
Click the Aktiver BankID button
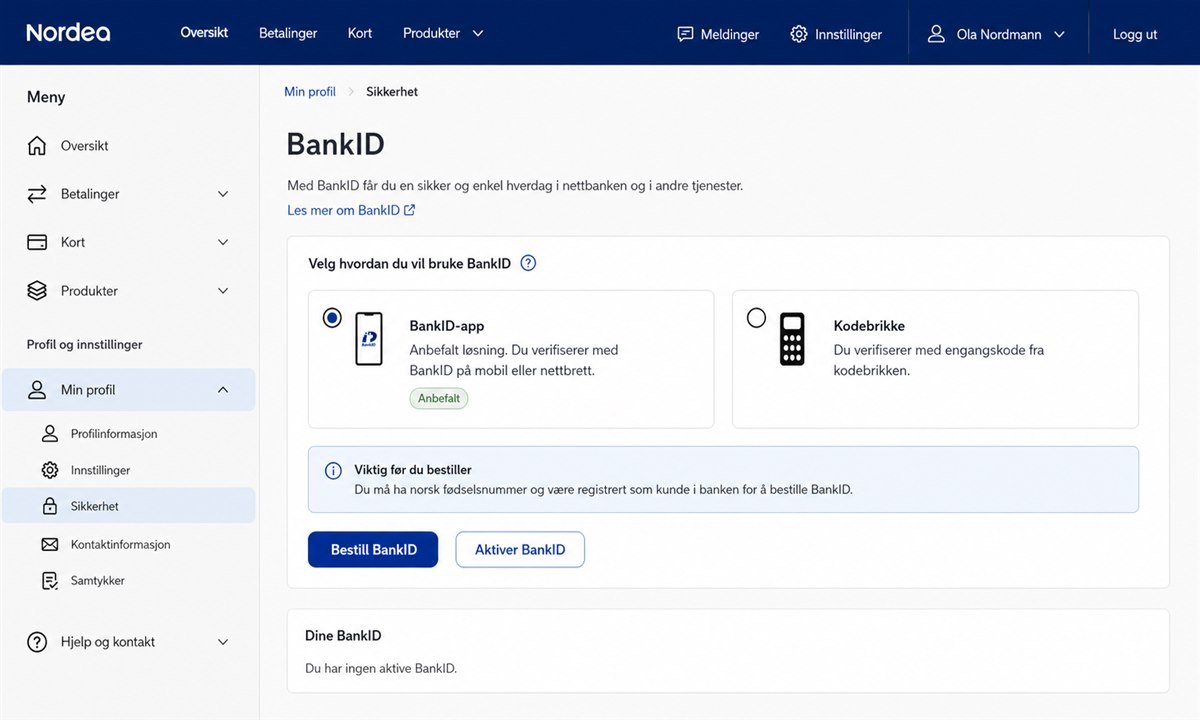[520, 549]
